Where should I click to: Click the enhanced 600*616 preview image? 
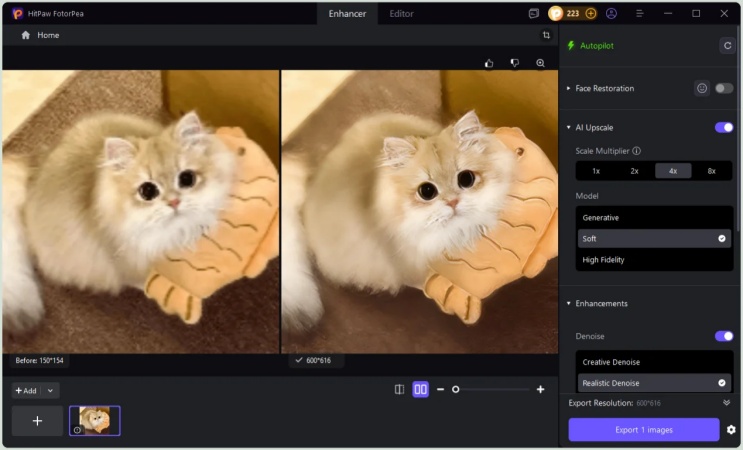[419, 212]
